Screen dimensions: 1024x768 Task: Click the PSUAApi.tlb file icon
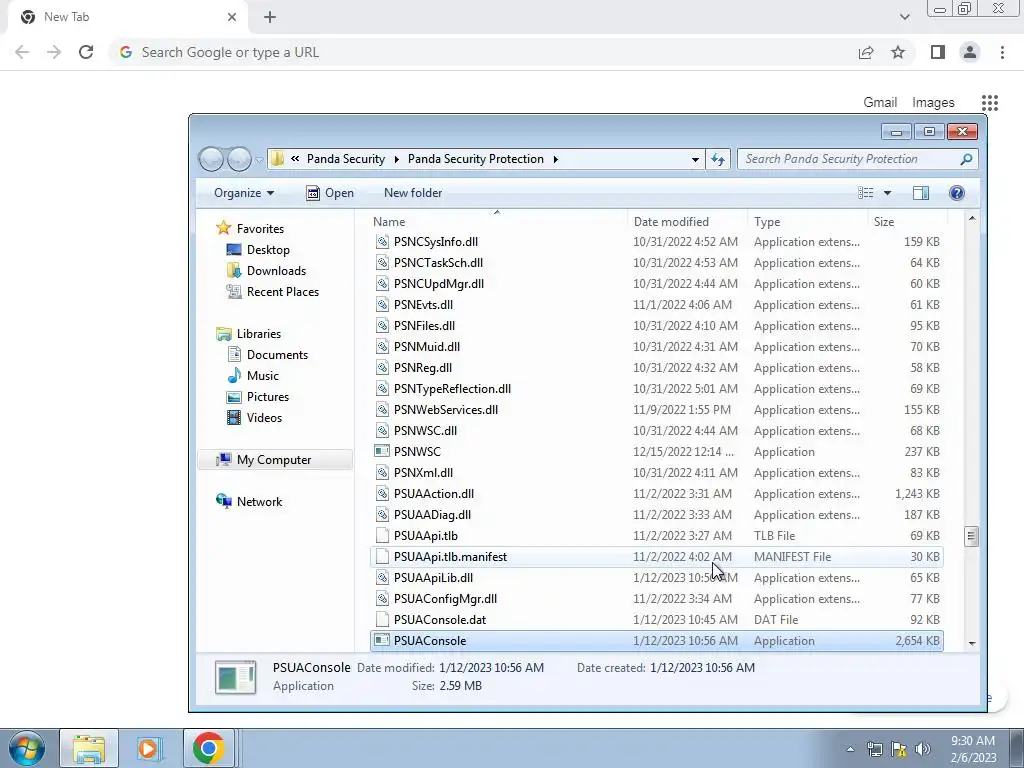[382, 536]
